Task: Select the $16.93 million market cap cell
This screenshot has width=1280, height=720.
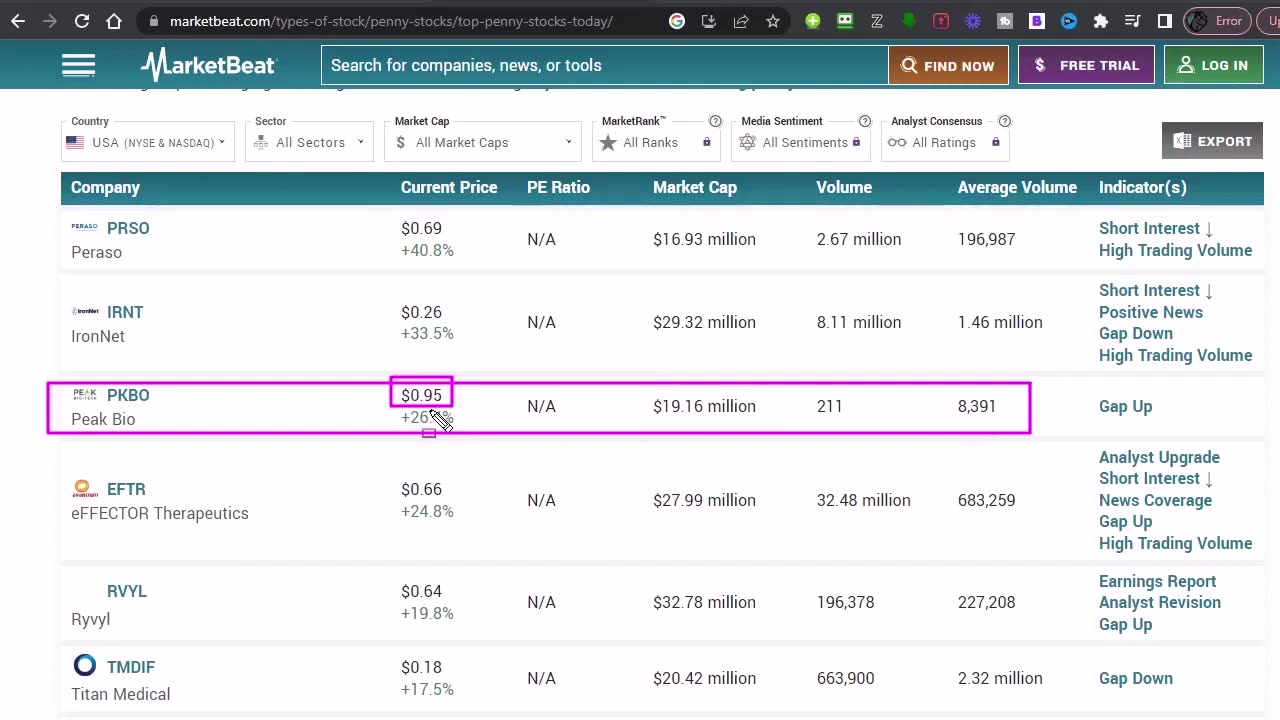Action: pyautogui.click(x=704, y=239)
